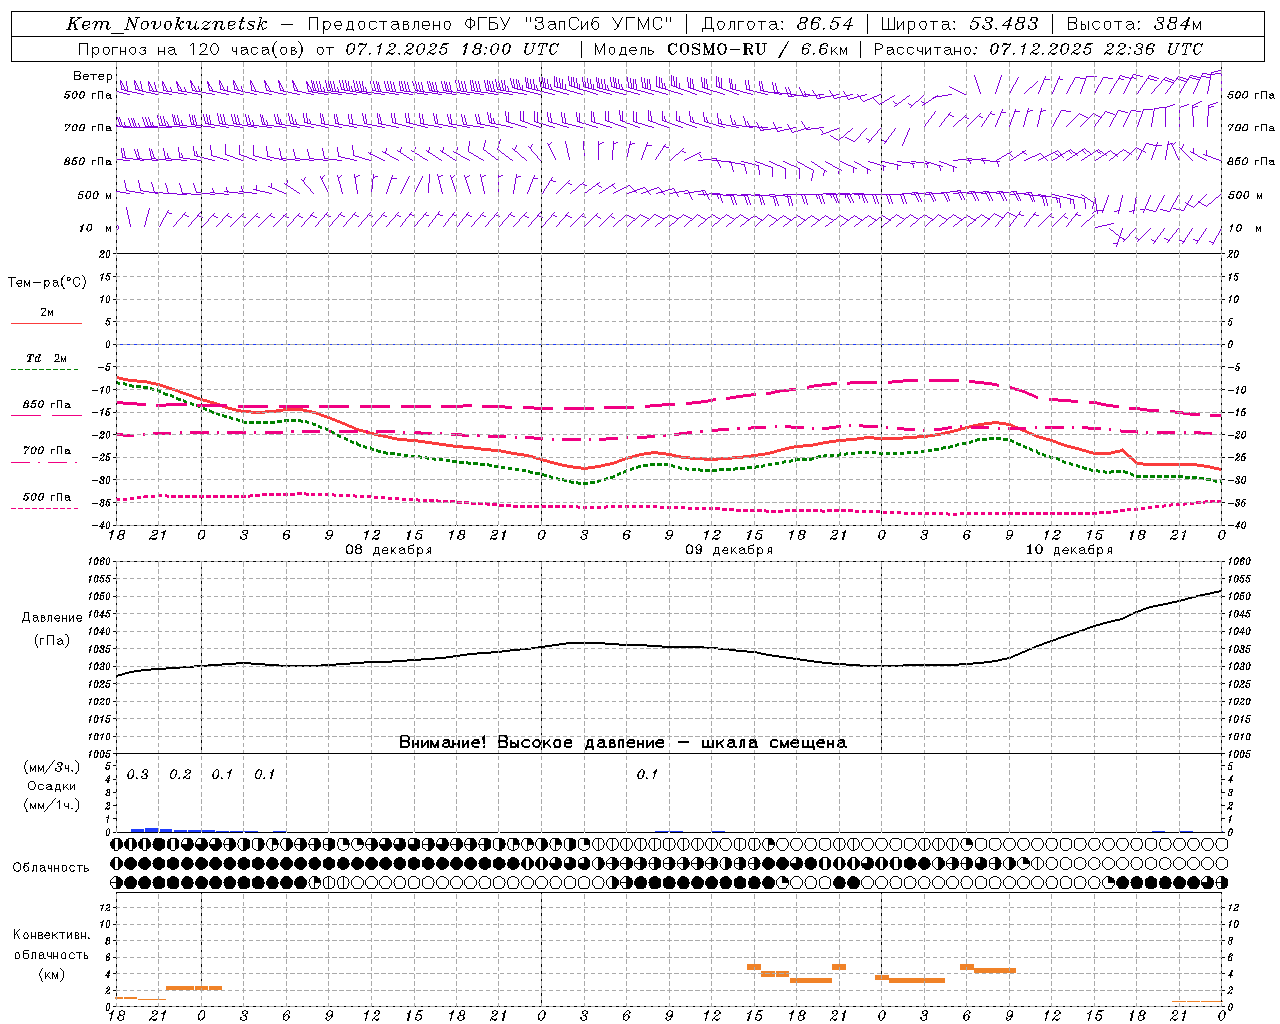Click the lone '0.1' precipitation value on 09 декабря
The width and height of the screenshot is (1280, 1024).
647,775
